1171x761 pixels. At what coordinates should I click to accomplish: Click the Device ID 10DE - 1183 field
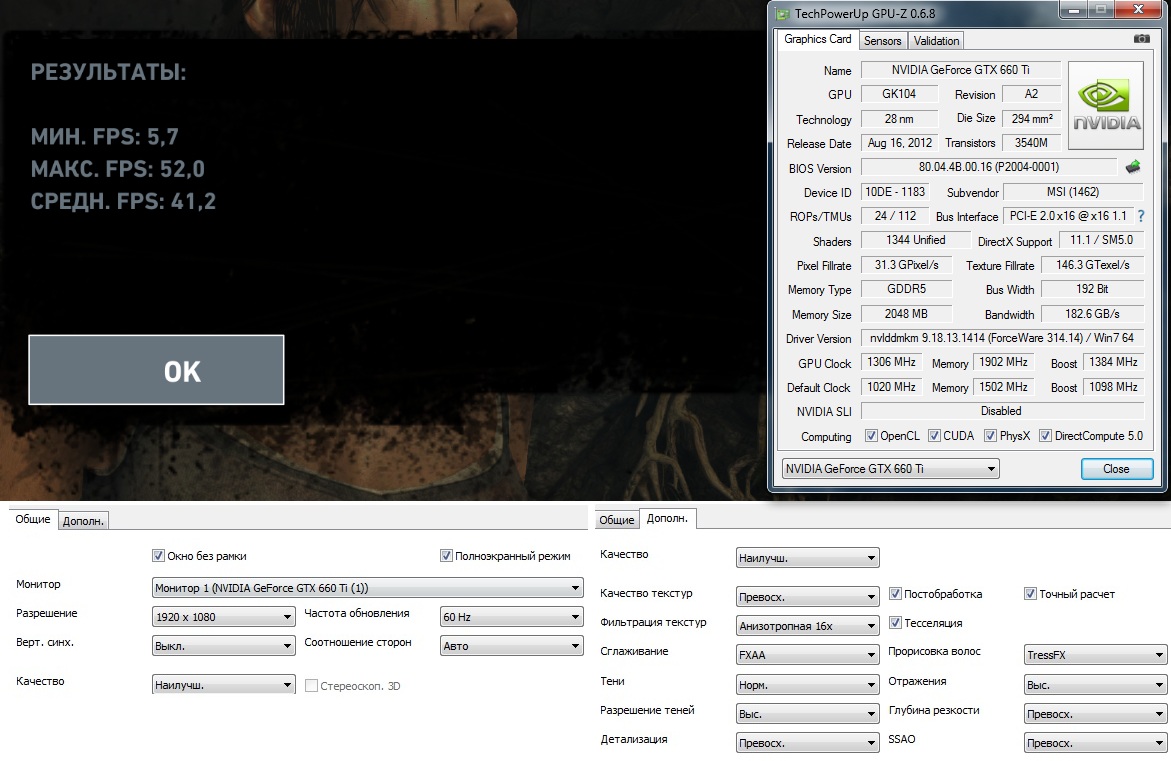click(895, 192)
